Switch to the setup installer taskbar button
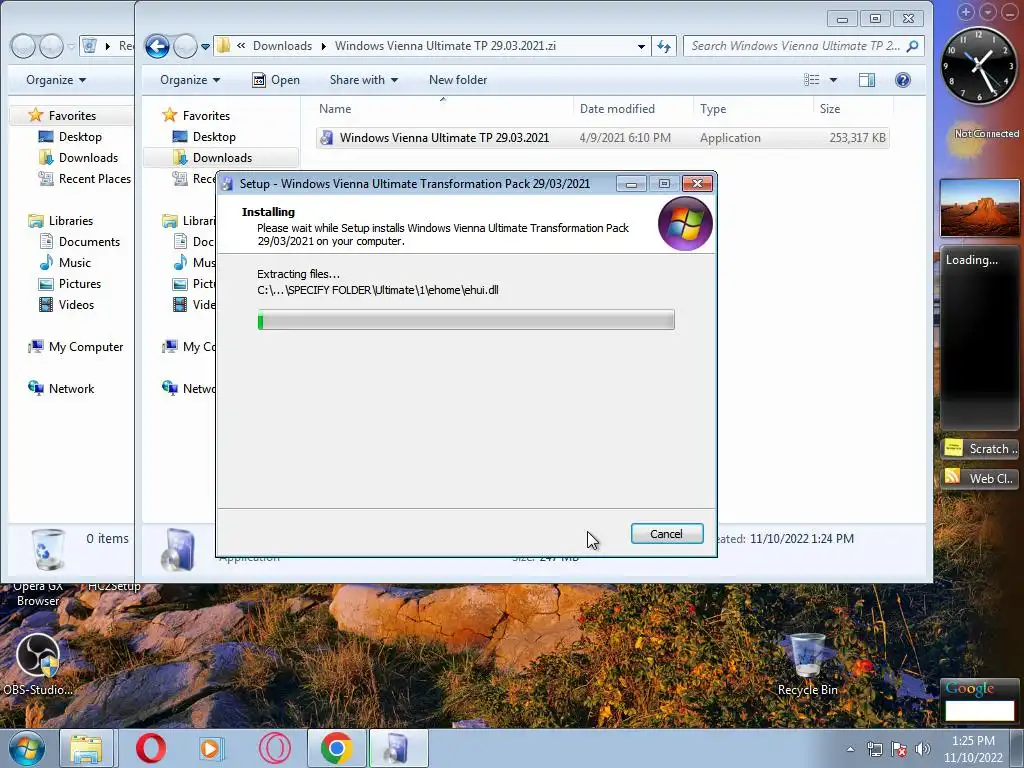The image size is (1024, 768). click(398, 748)
